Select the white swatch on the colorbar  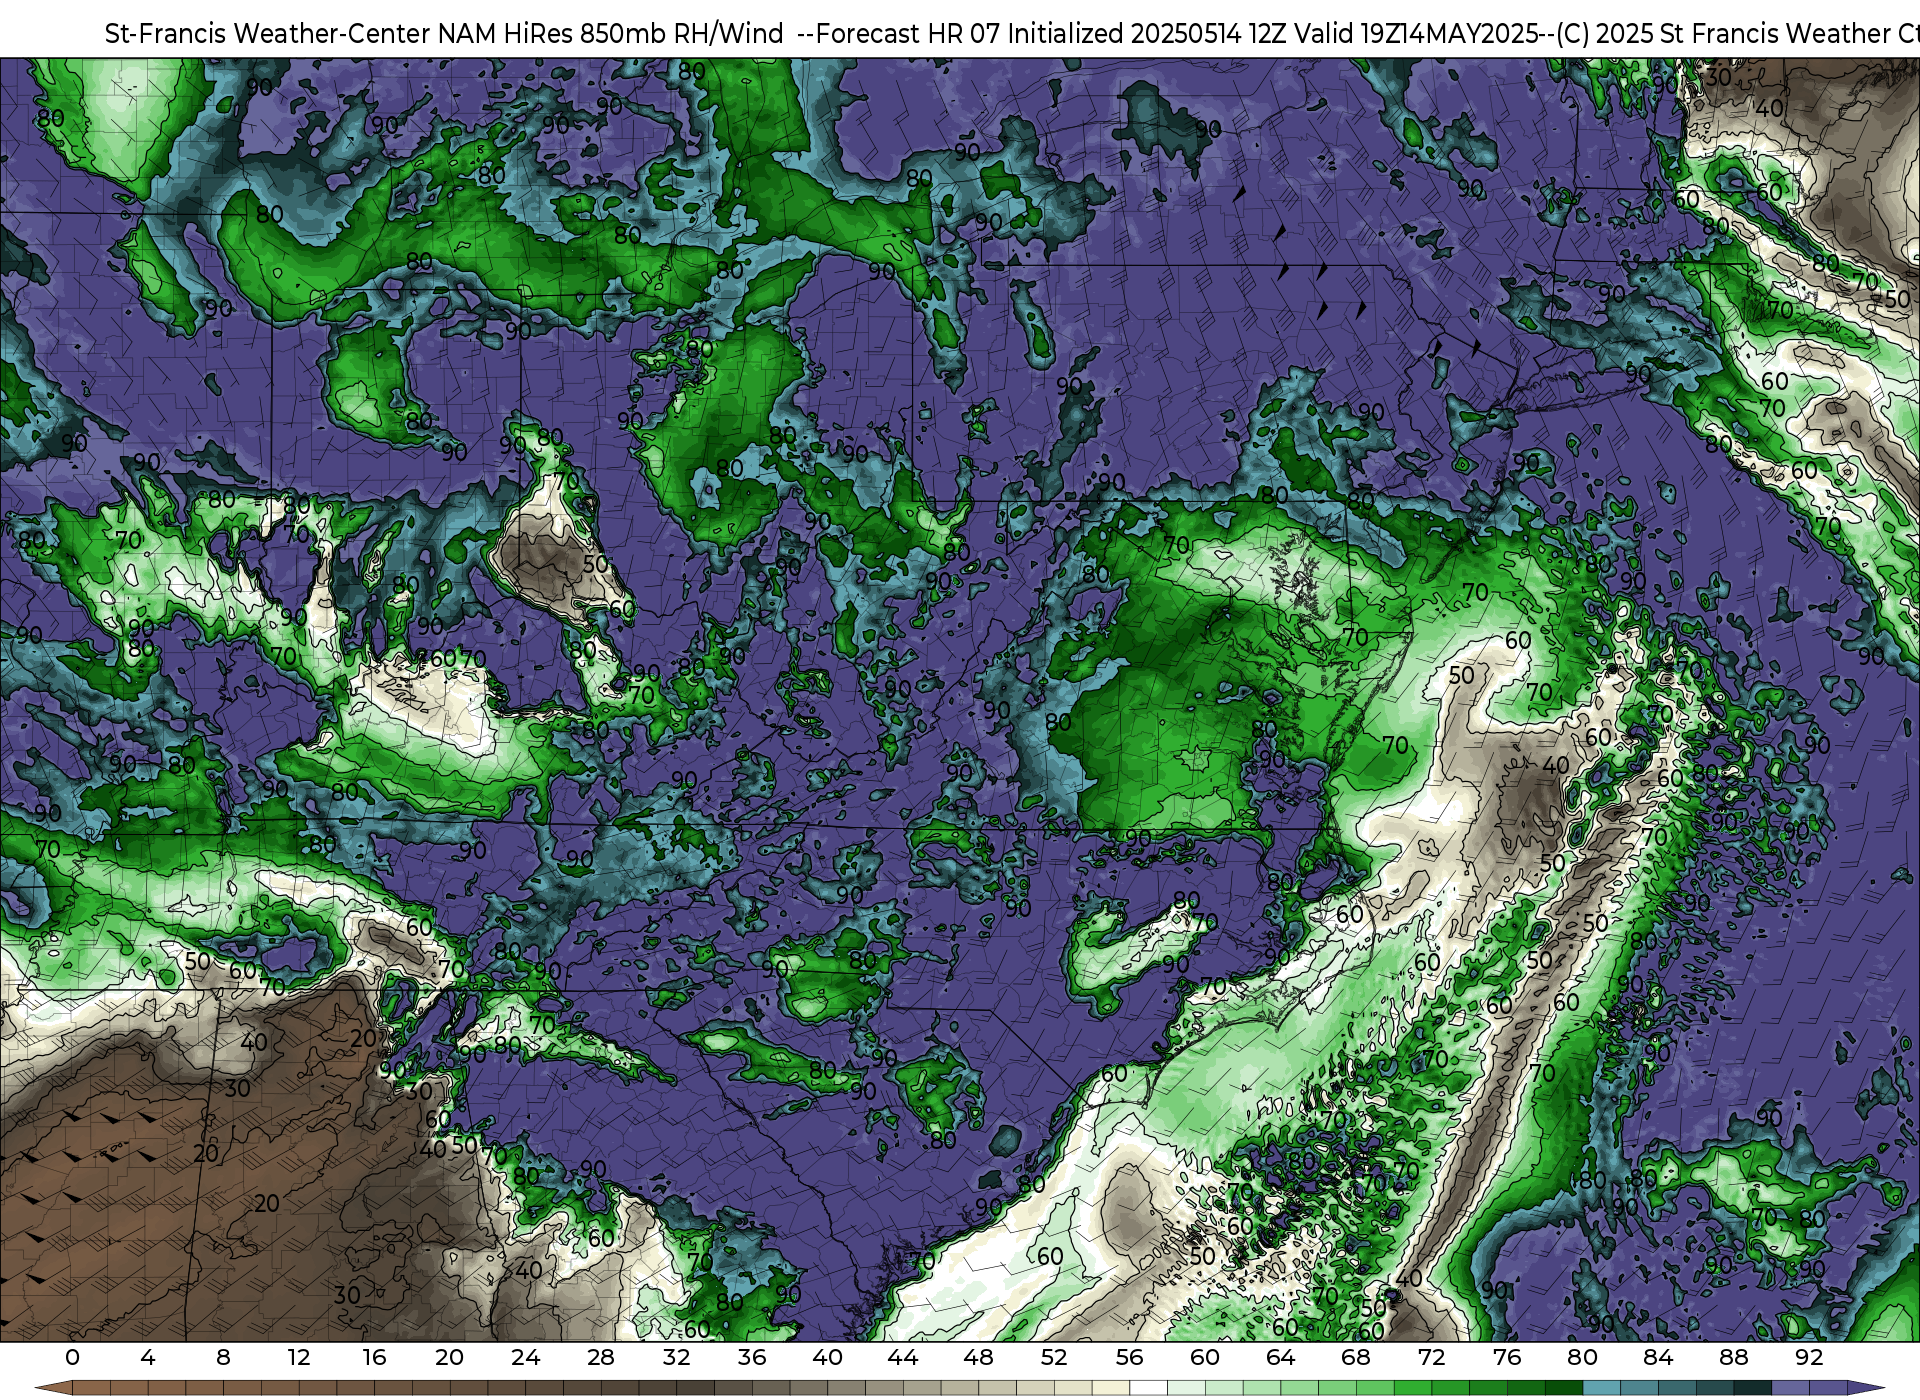(1148, 1388)
